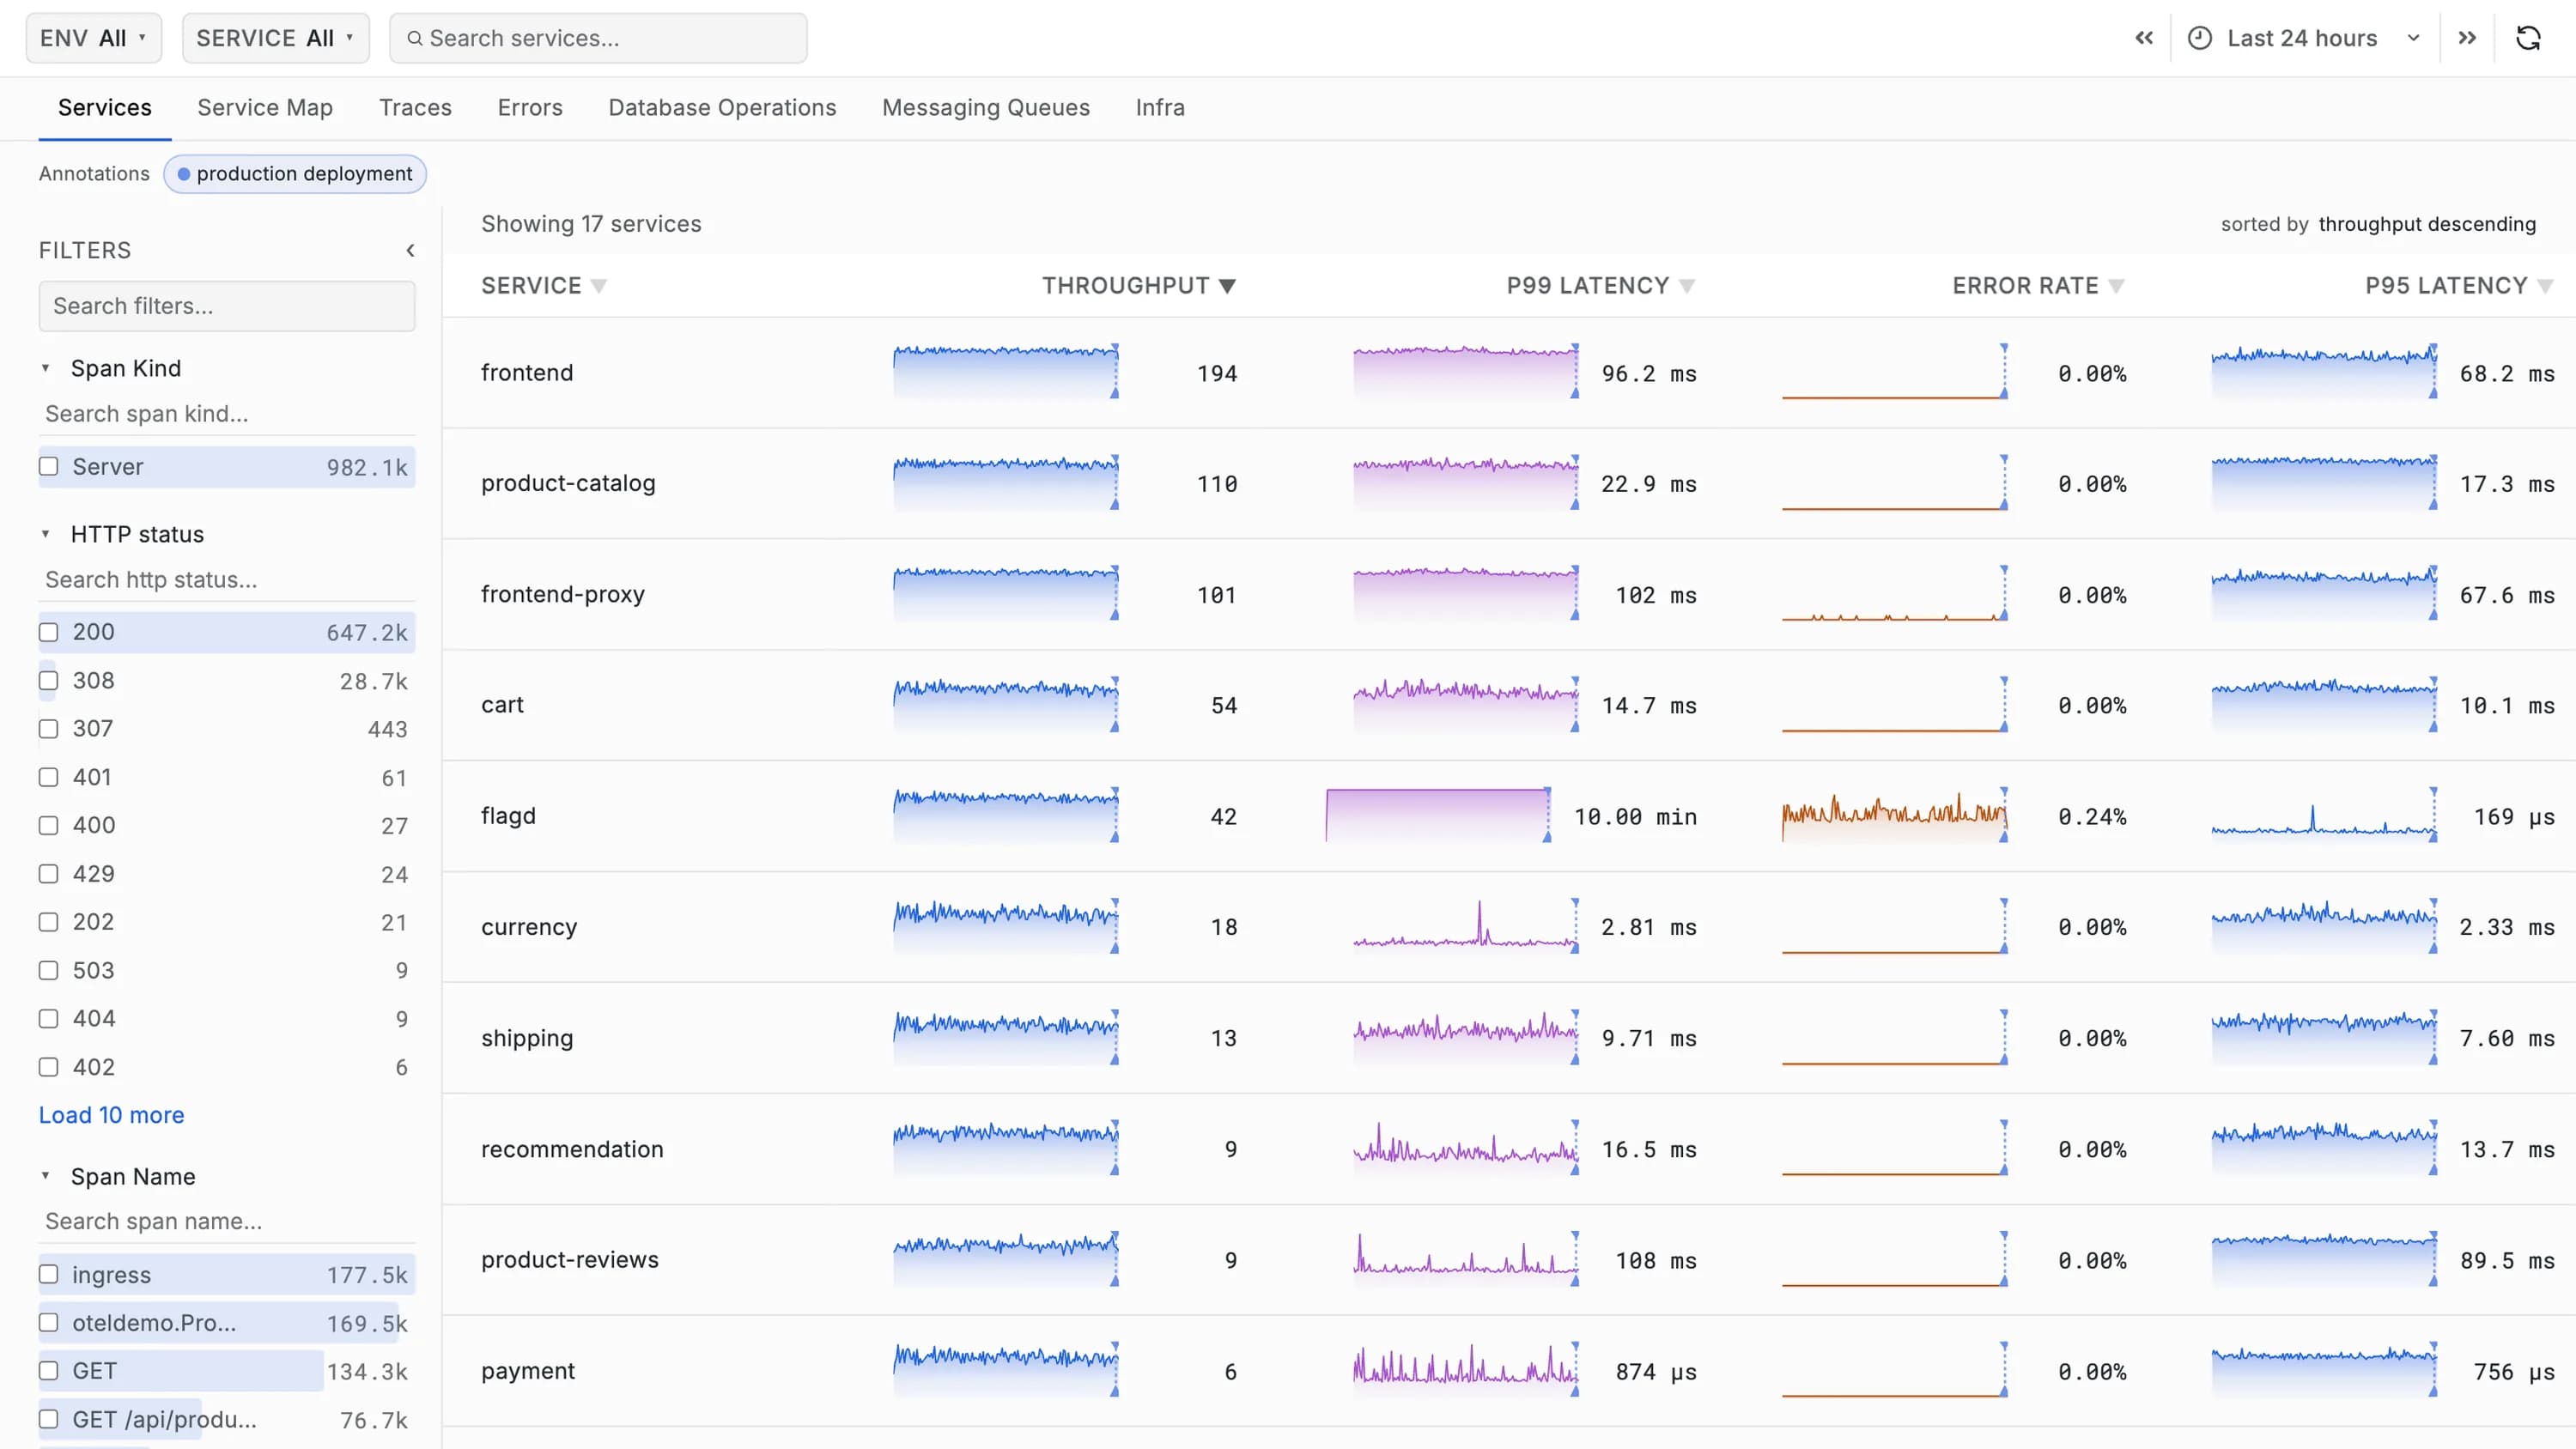2576x1449 pixels.
Task: Open the Last 24 hours time dropdown
Action: point(2304,38)
